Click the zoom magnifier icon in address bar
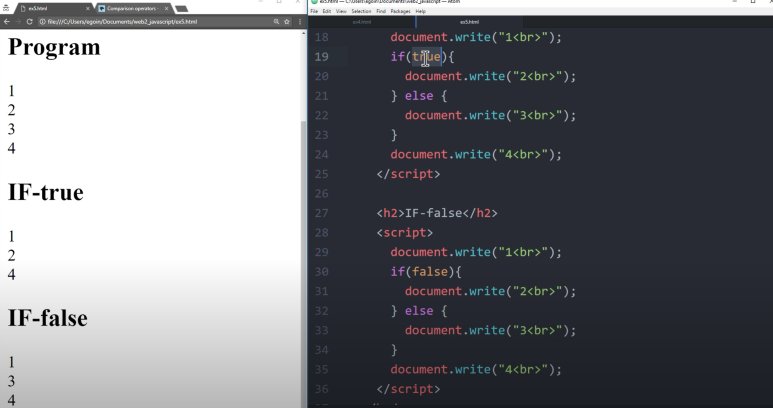This screenshot has width=773, height=408. [x=277, y=22]
